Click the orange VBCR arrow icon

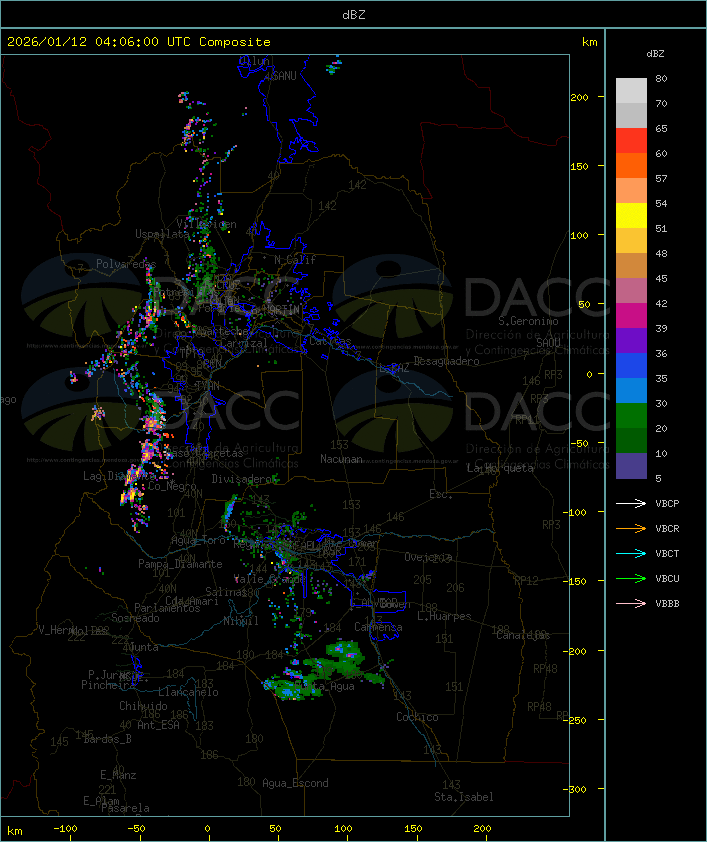click(x=632, y=528)
